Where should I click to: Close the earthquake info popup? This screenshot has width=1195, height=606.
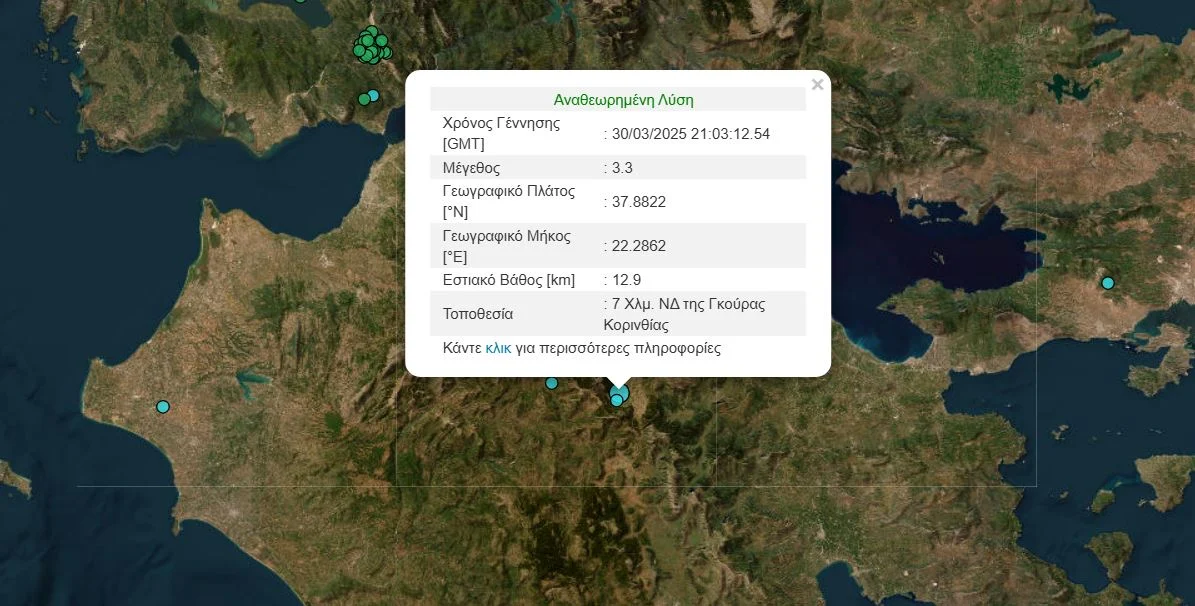pos(817,85)
